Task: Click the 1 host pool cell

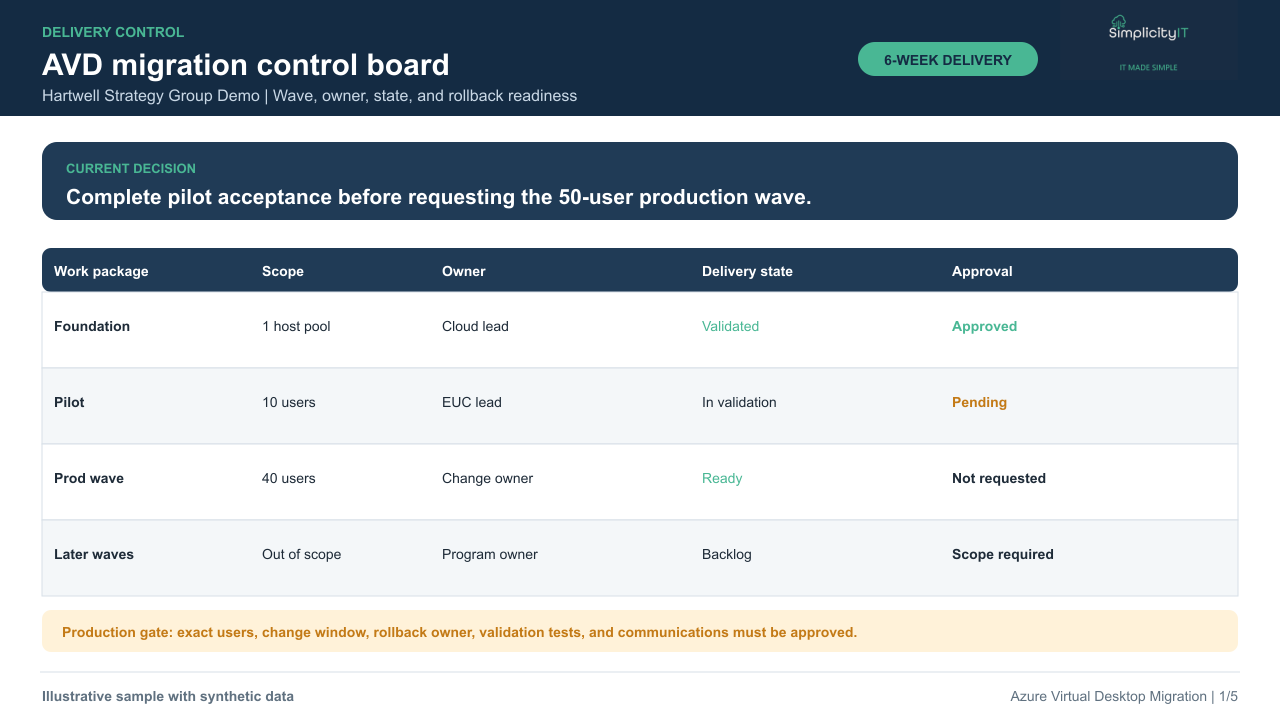Action: pos(296,326)
